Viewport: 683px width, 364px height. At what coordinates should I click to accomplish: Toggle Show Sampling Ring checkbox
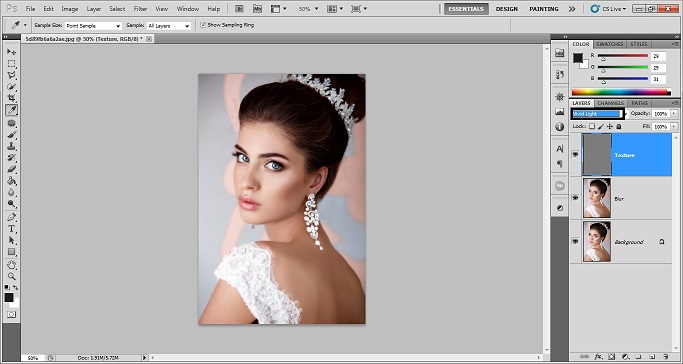[203, 25]
